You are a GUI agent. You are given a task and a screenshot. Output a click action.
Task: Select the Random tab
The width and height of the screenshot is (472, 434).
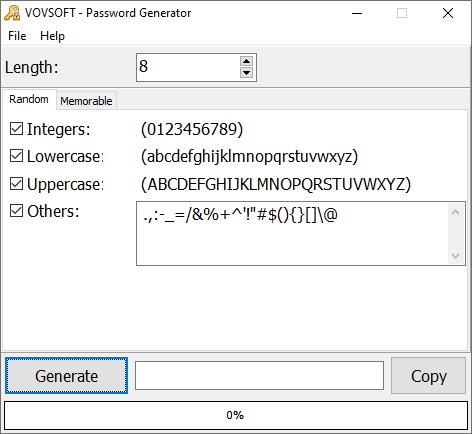click(x=29, y=99)
